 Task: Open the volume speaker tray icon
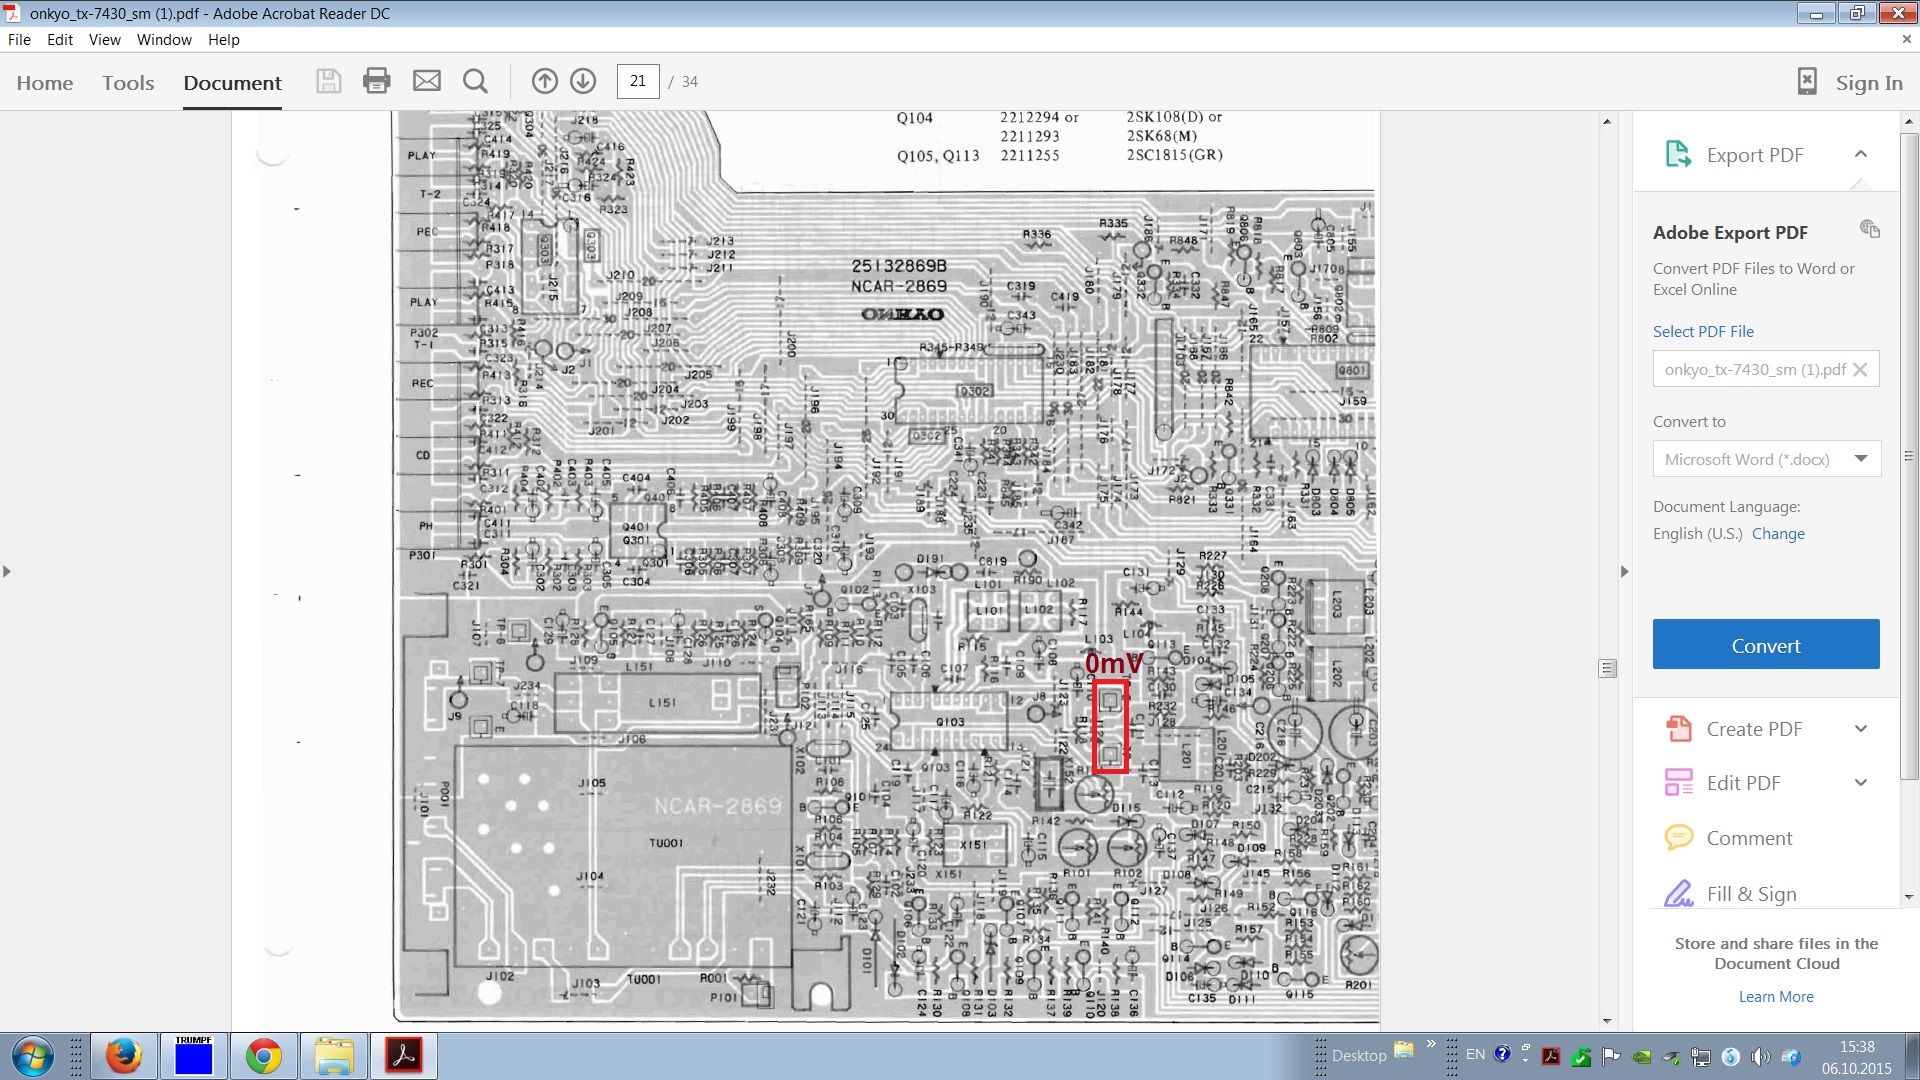[x=1760, y=1057]
